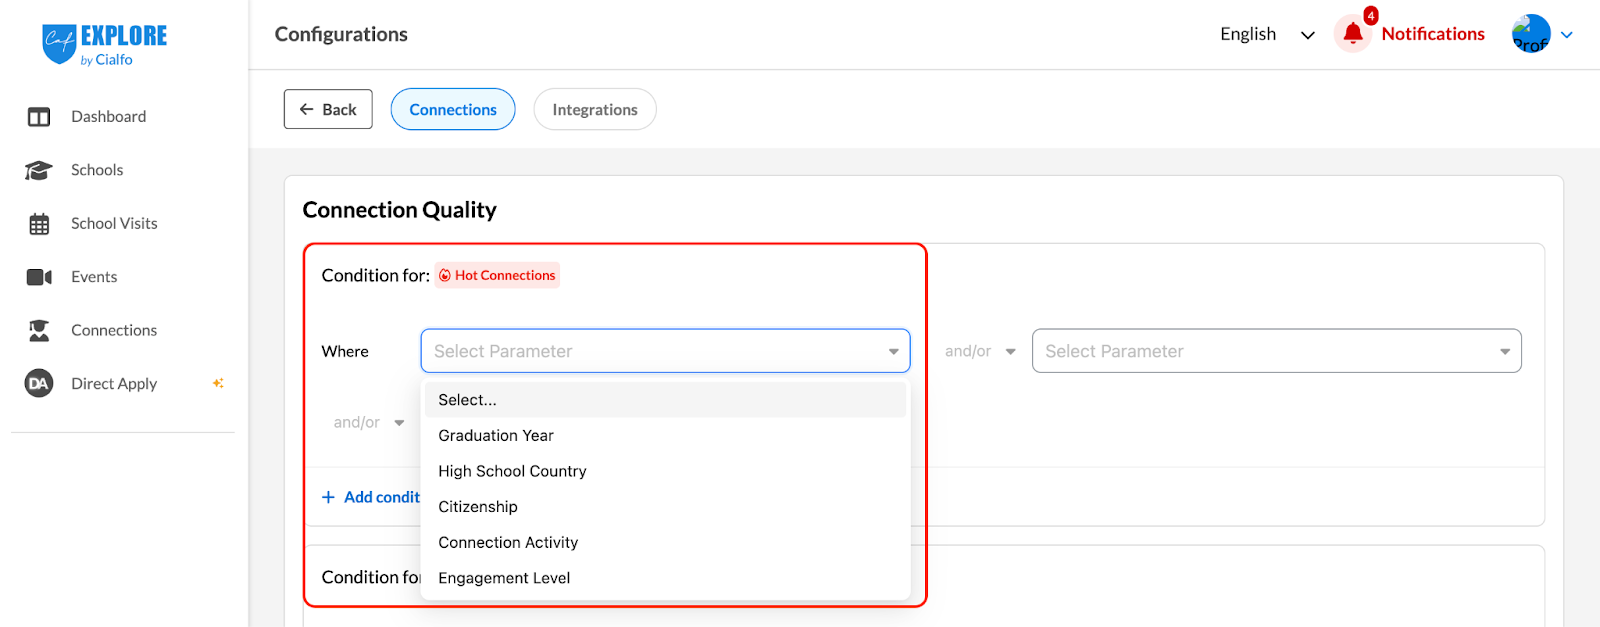Switch to Connections tab
1600x627 pixels.
453,109
